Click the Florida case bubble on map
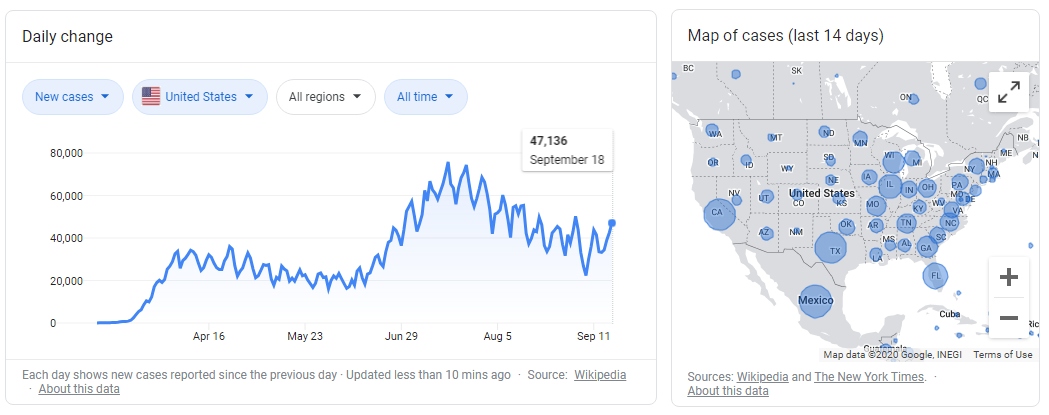The width and height of the screenshot is (1049, 415). click(934, 275)
